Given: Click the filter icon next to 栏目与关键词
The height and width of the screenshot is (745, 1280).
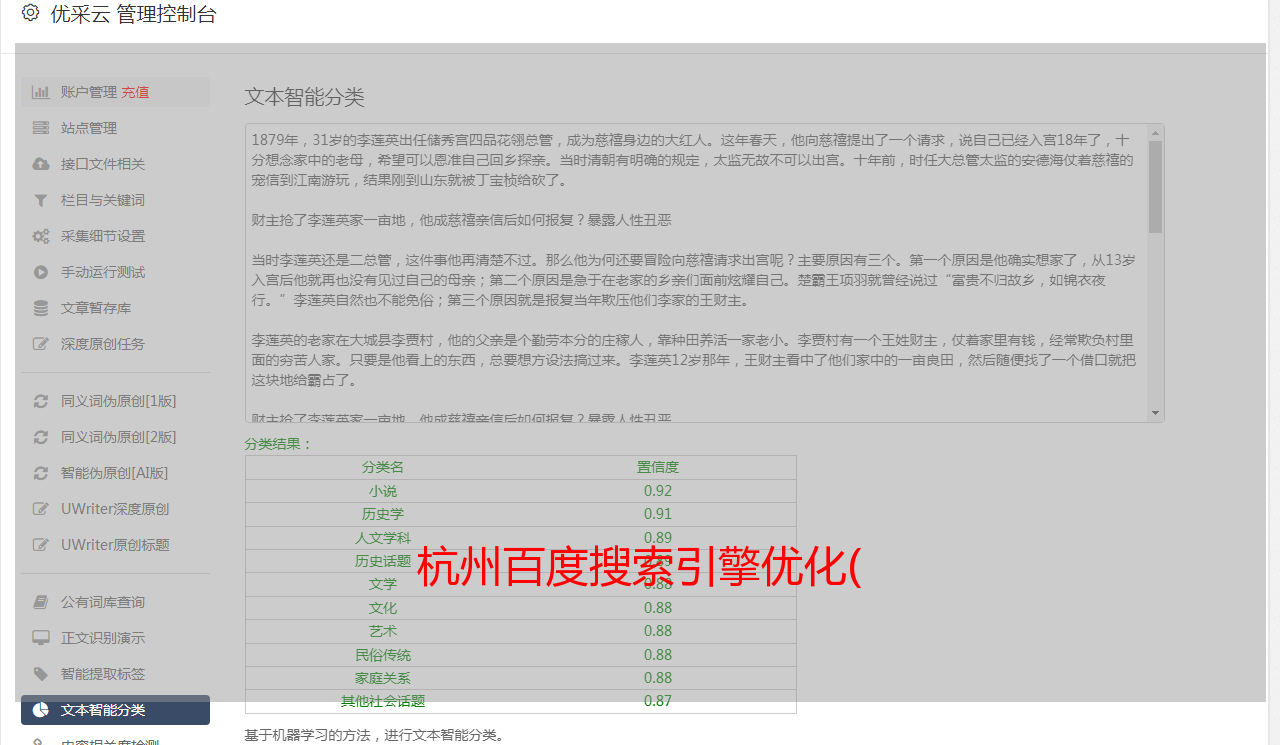Looking at the screenshot, I should pyautogui.click(x=40, y=200).
